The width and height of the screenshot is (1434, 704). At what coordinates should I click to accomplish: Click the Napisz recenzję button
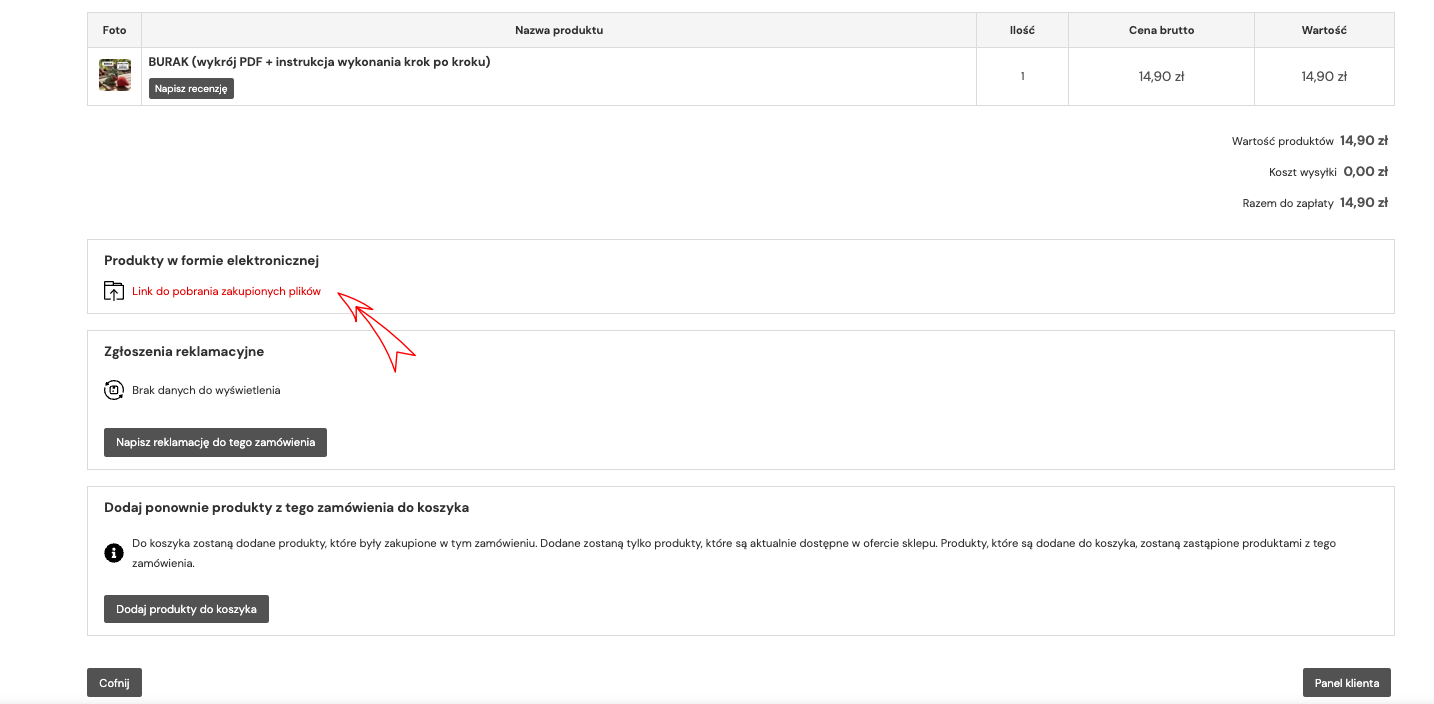(191, 88)
